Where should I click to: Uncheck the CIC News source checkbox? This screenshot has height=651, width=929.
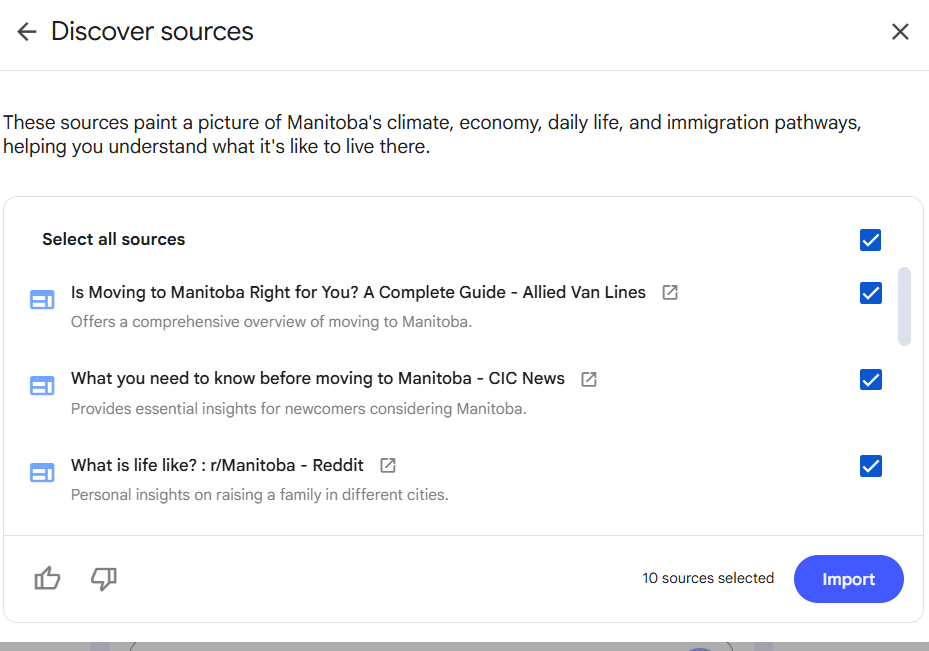point(870,380)
